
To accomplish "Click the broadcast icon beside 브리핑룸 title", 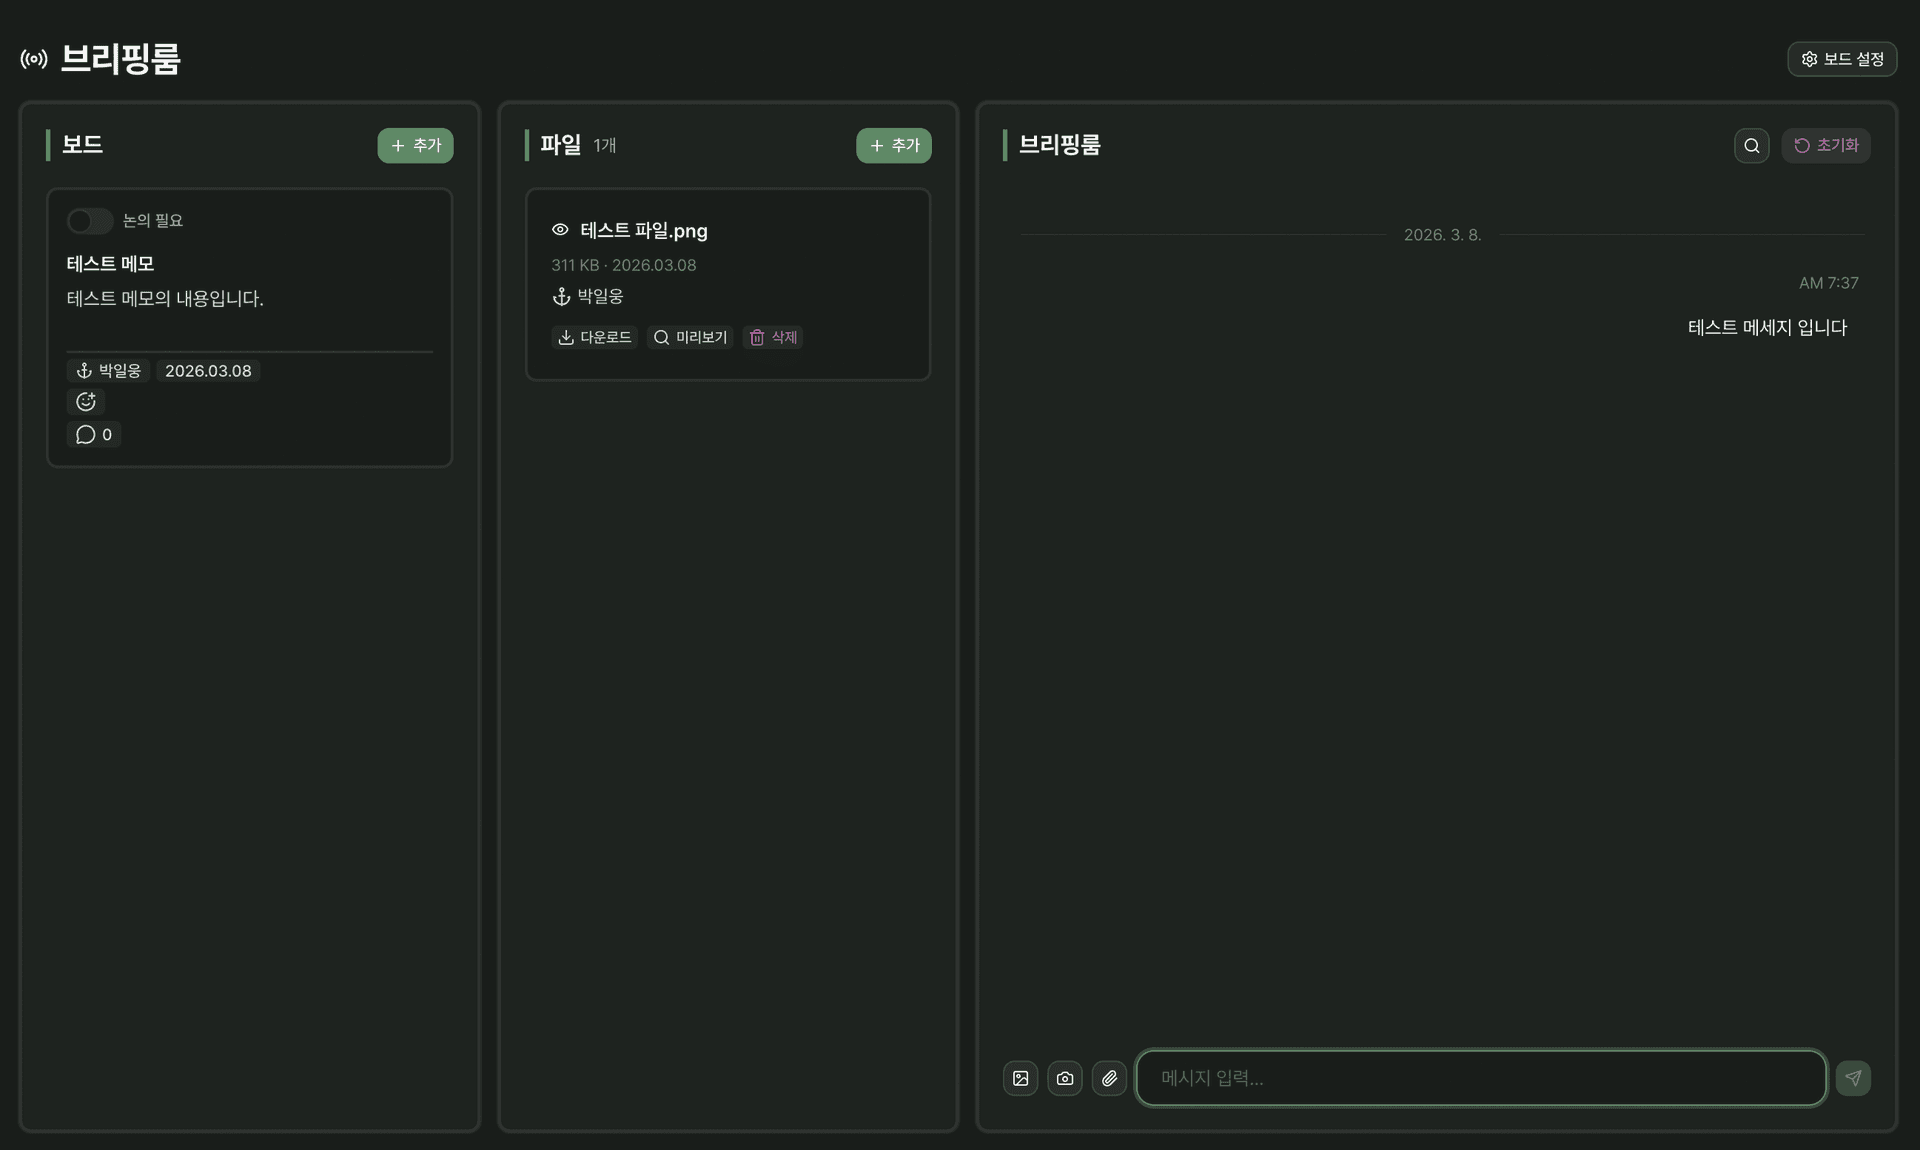I will [x=34, y=59].
